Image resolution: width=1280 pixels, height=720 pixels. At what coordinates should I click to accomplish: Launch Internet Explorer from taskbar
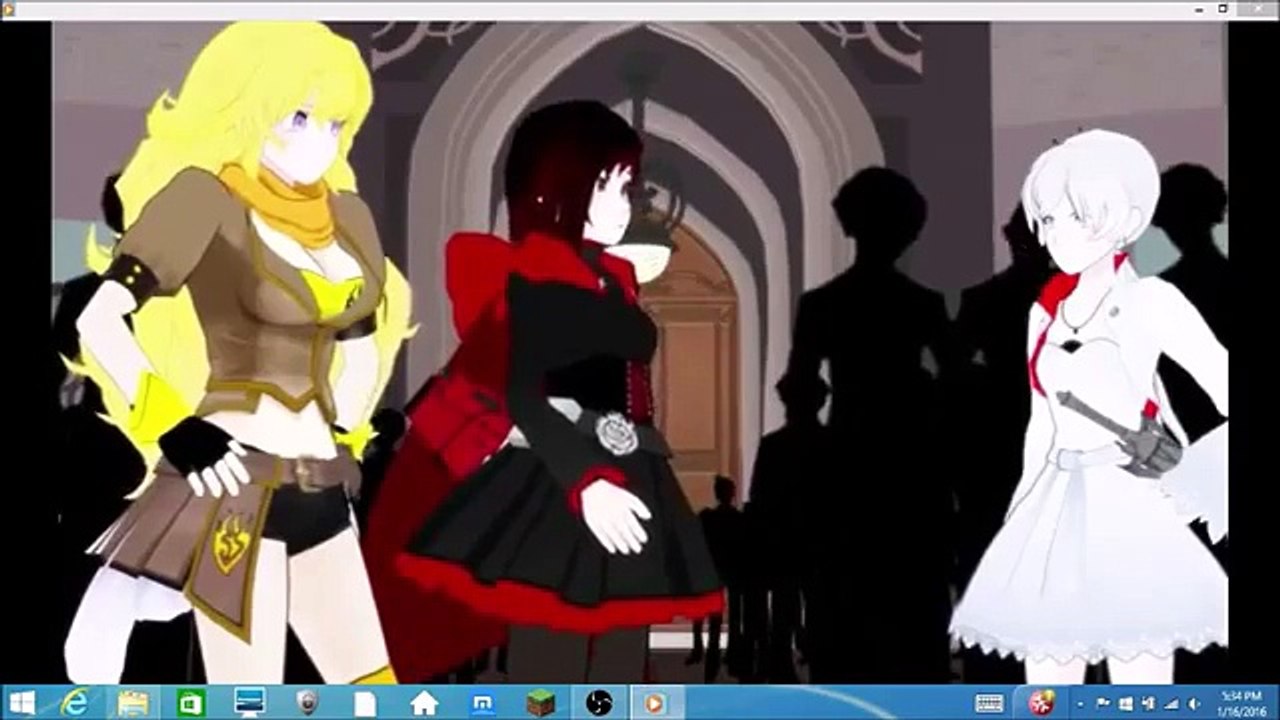tap(74, 703)
